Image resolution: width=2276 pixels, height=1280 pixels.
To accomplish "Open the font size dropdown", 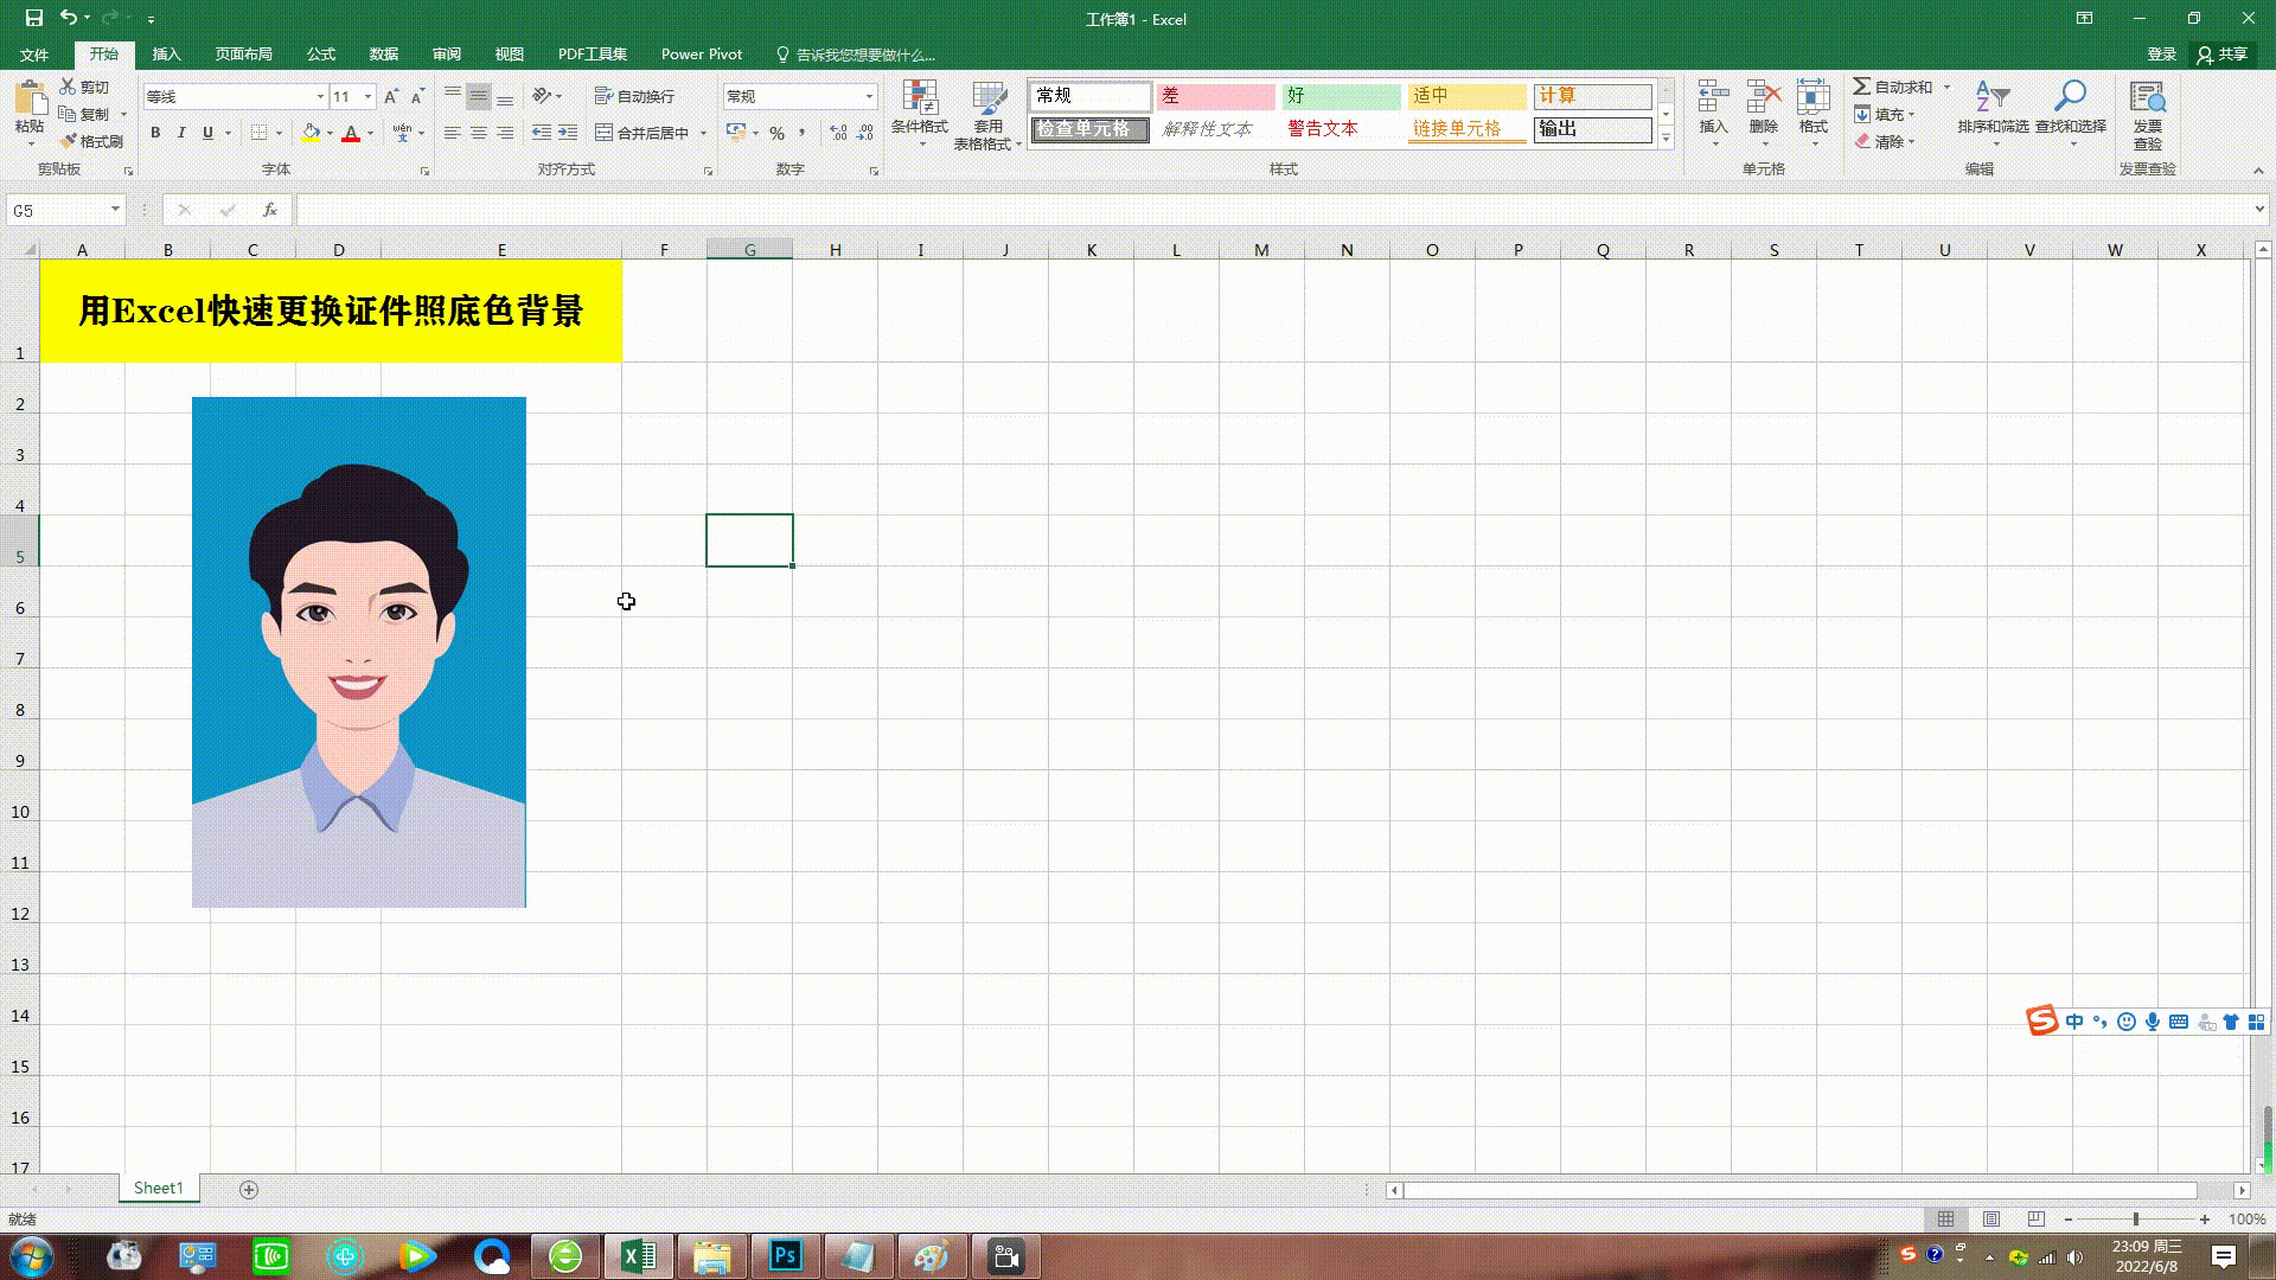I will pos(368,97).
